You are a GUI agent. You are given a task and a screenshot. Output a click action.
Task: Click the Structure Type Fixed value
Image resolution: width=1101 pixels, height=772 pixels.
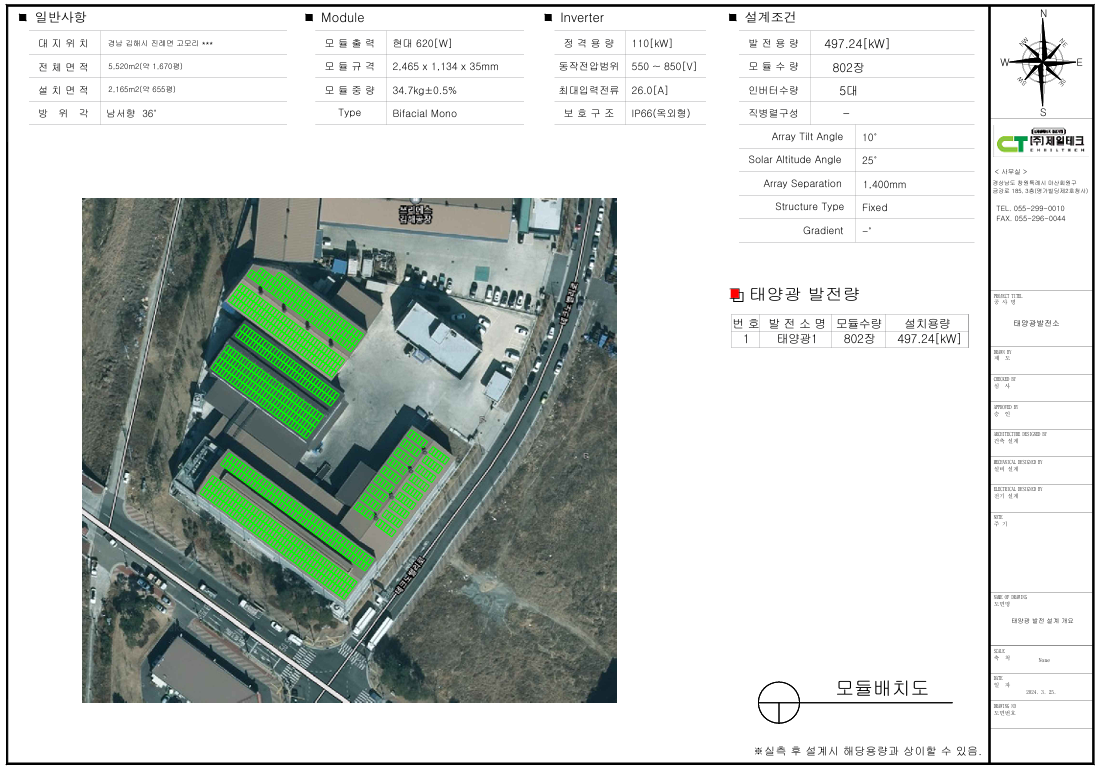pos(874,207)
